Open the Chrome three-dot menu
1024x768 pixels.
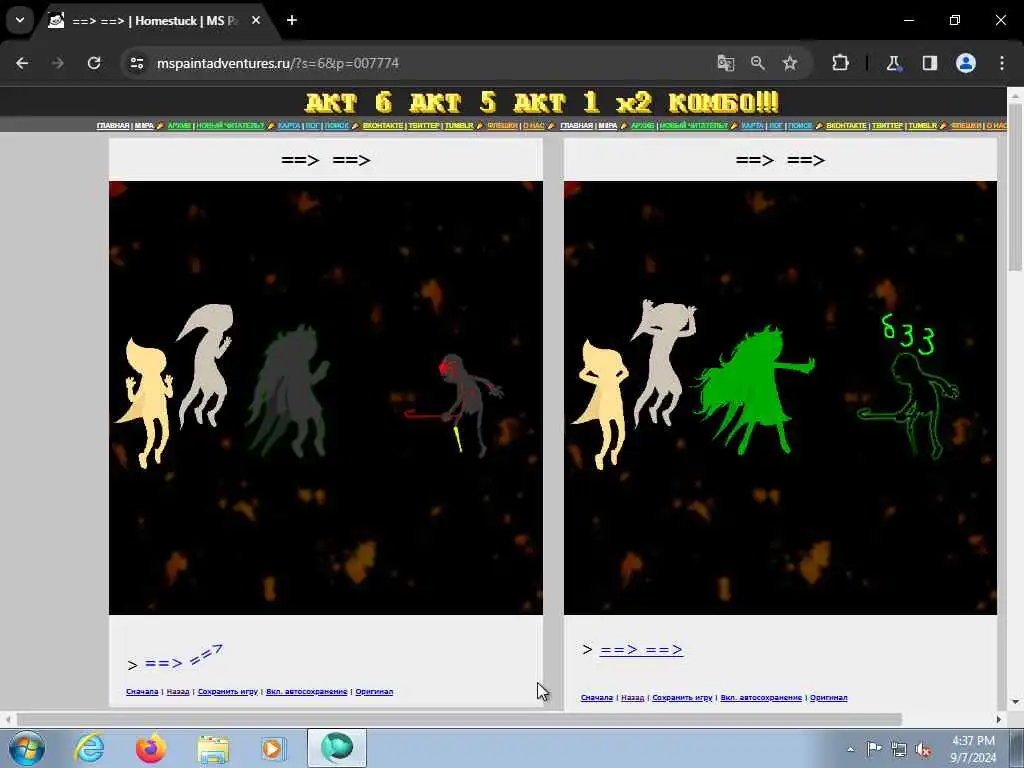(x=1002, y=63)
